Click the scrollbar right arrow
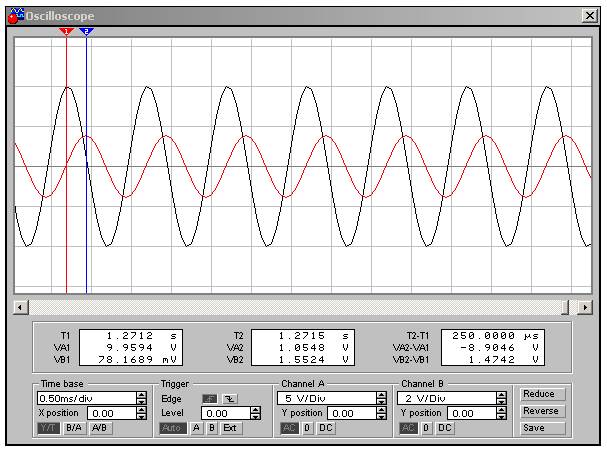This screenshot has height=450, width=607. click(x=585, y=307)
